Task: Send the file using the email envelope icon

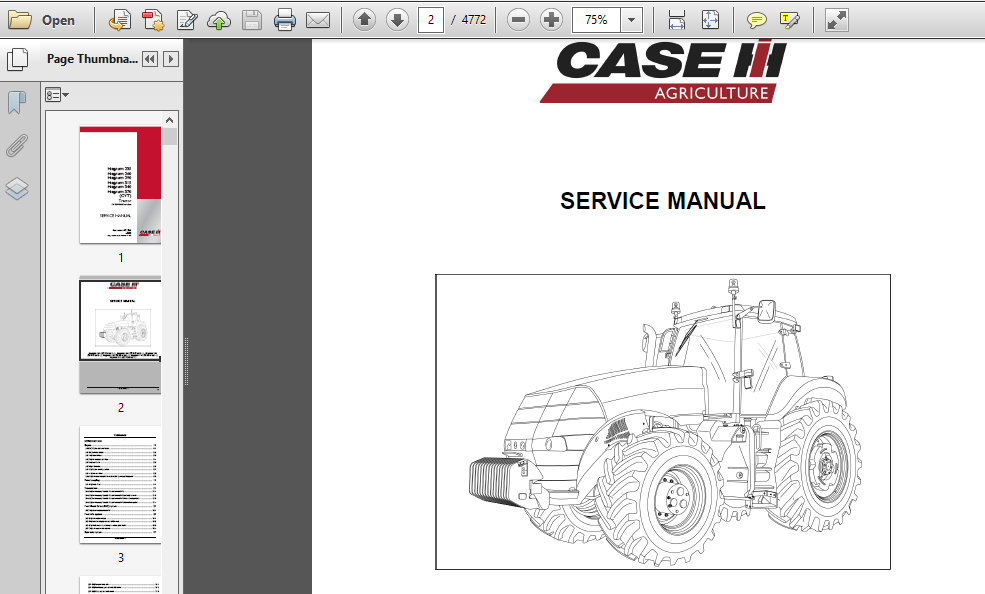Action: (x=318, y=20)
